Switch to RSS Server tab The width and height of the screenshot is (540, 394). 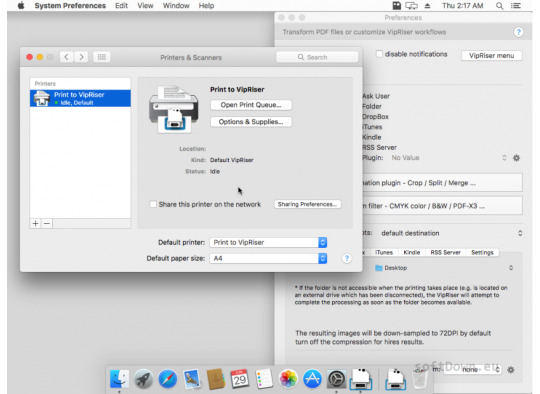pyautogui.click(x=445, y=252)
